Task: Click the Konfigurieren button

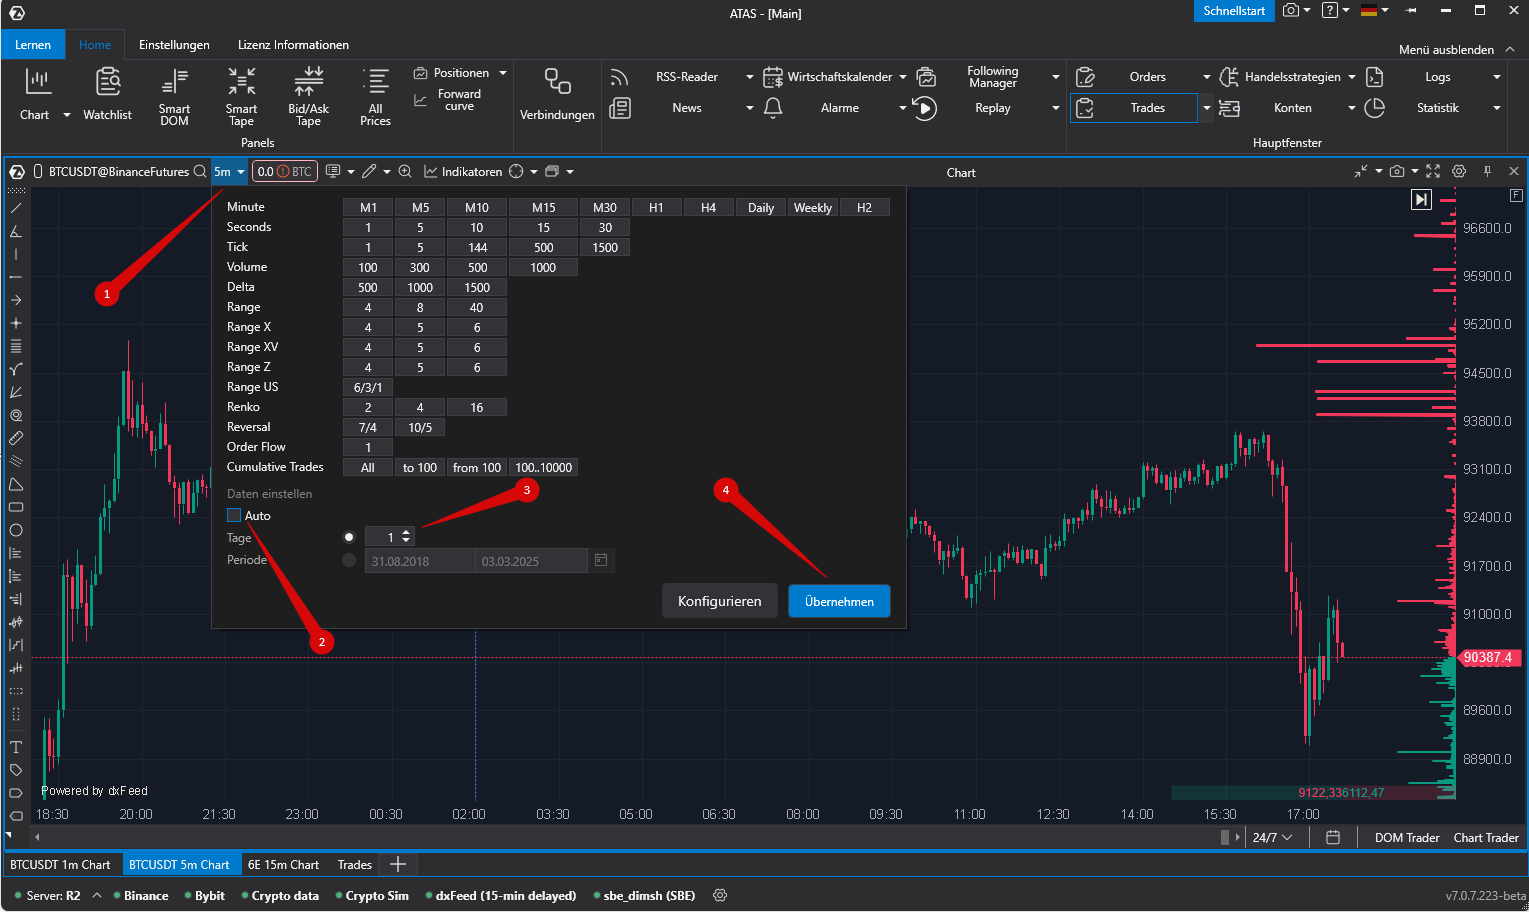Action: coord(720,601)
